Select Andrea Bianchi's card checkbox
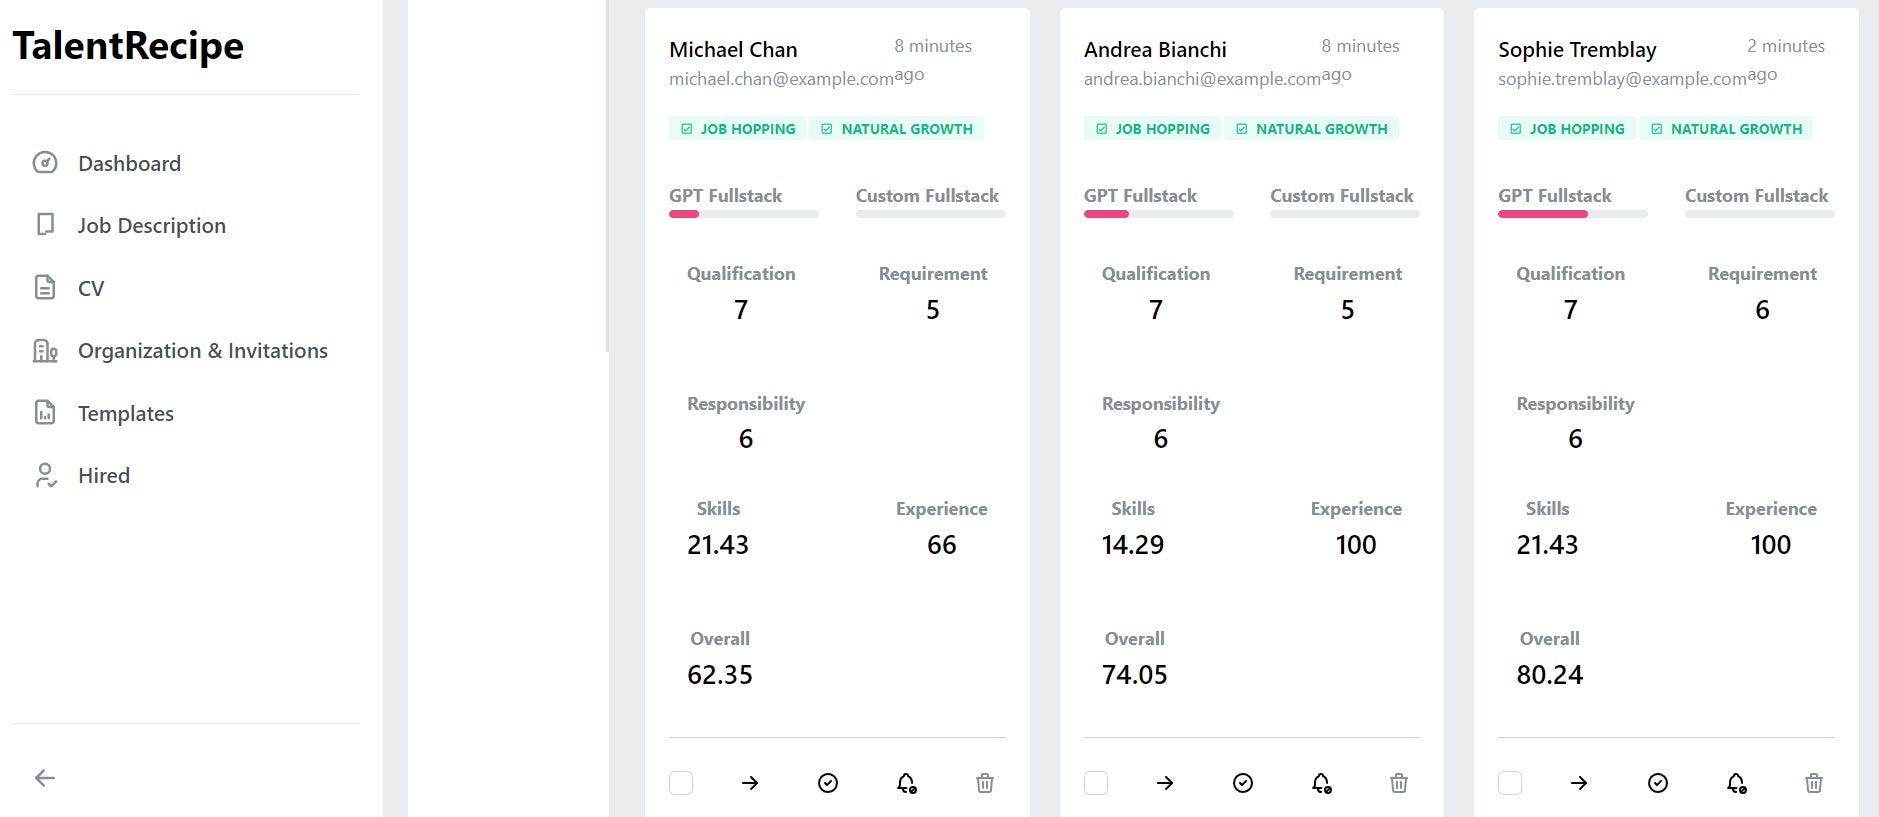The width and height of the screenshot is (1879, 817). pyautogui.click(x=1096, y=783)
